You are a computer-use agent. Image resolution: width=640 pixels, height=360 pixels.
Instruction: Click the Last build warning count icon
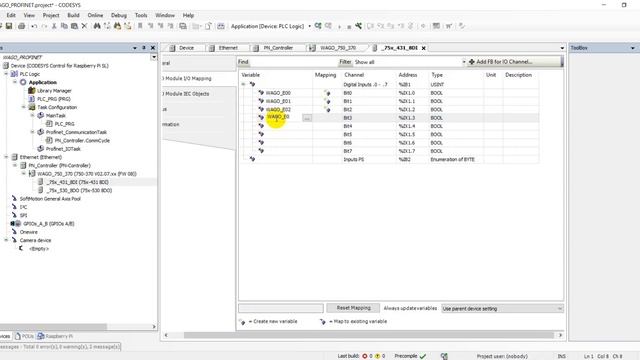point(378,356)
